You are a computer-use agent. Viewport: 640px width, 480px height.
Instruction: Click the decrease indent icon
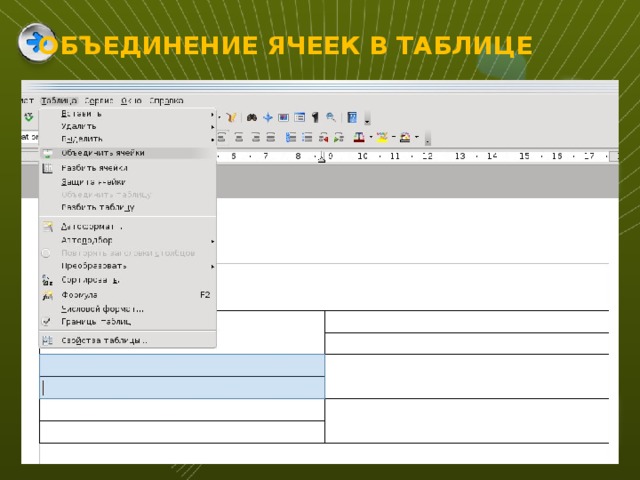(x=323, y=138)
